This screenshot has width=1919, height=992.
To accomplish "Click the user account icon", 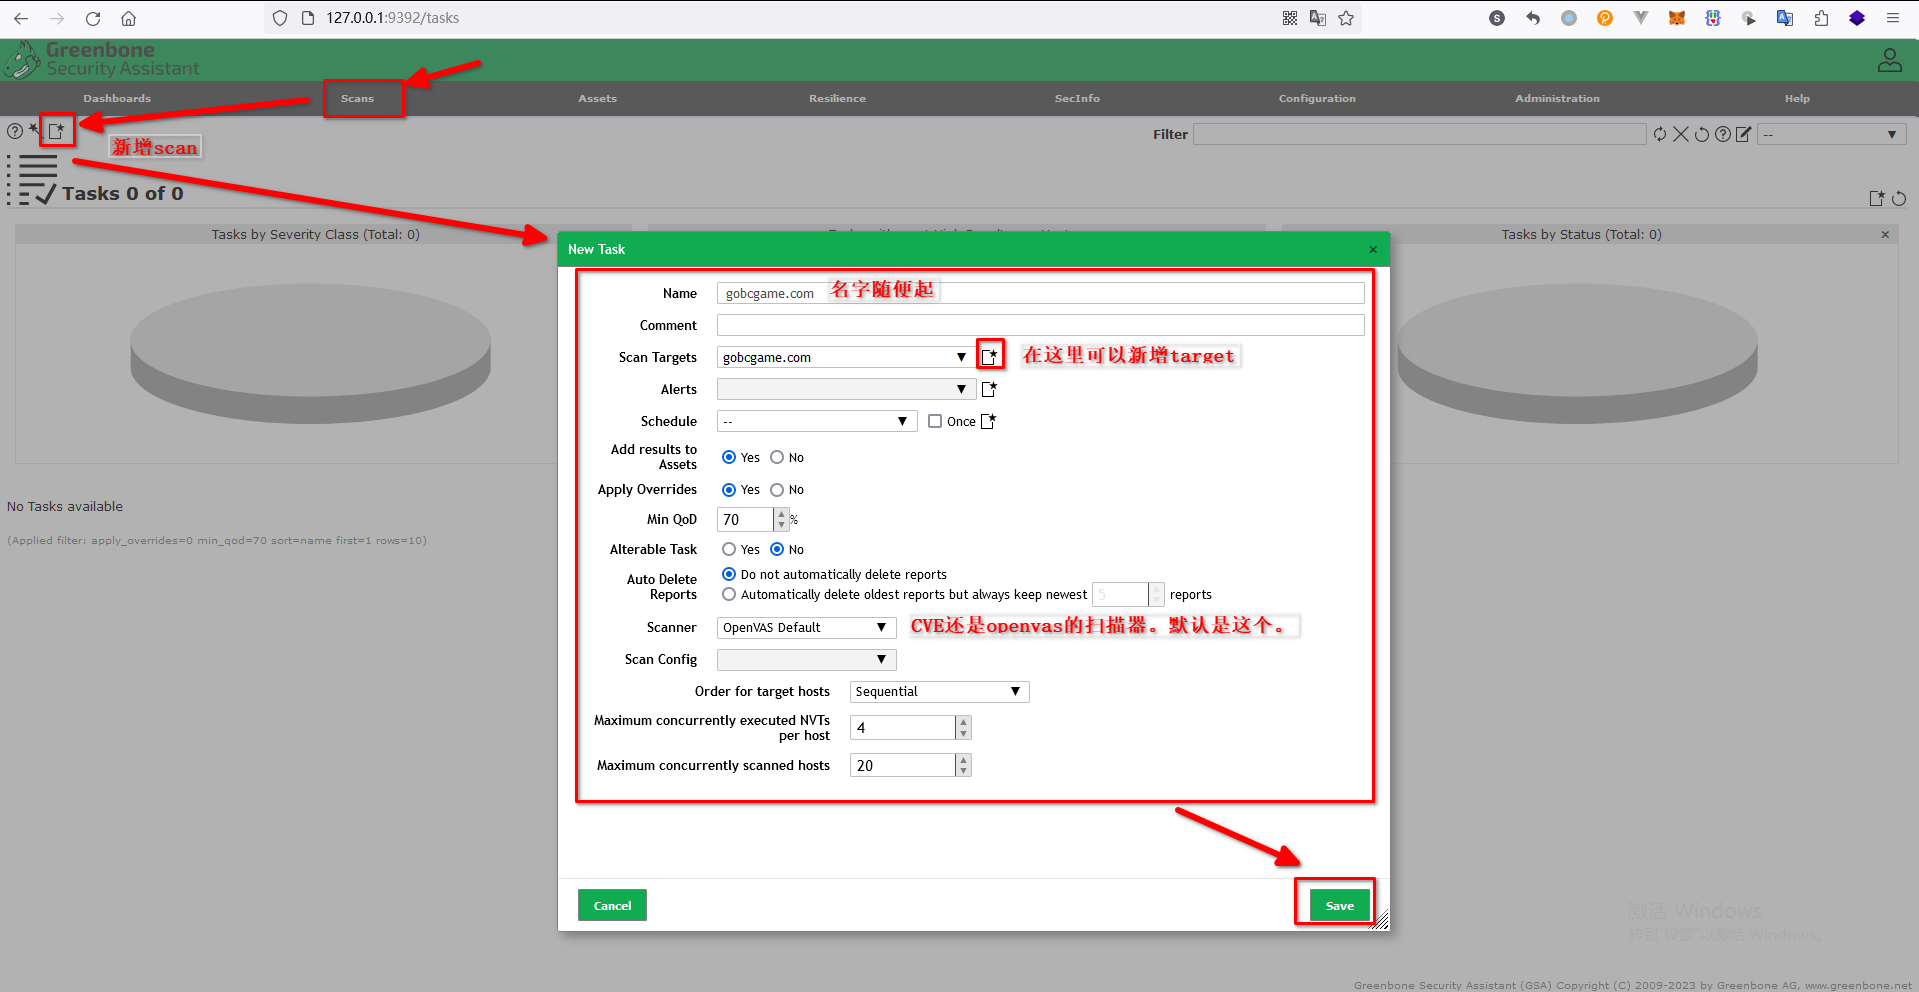I will click(1889, 60).
